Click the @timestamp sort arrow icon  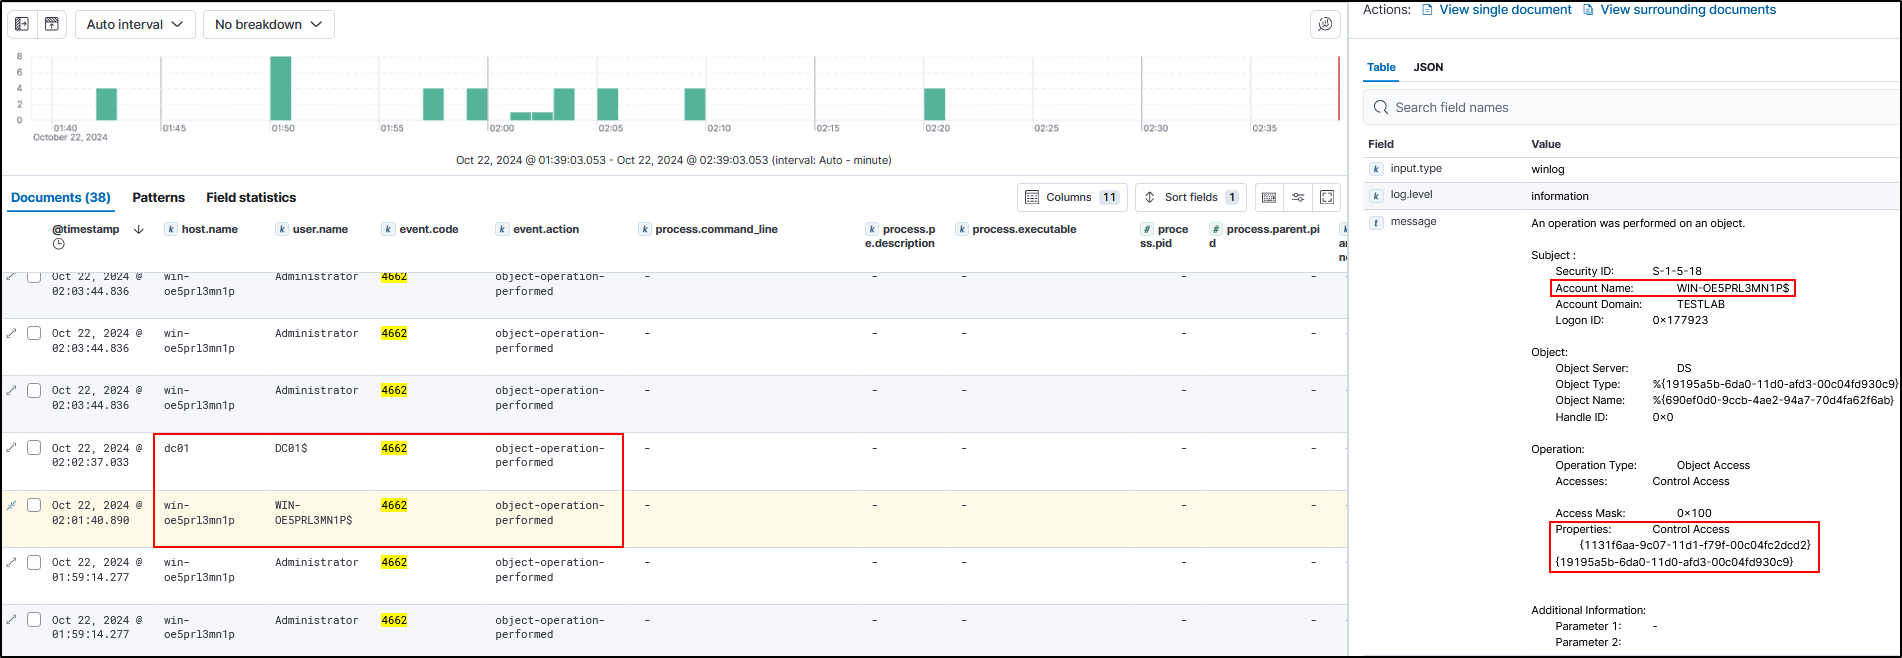[x=139, y=229]
